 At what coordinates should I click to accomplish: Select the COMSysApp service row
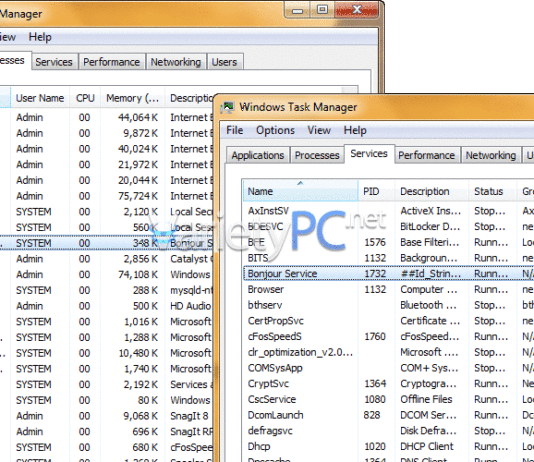(x=388, y=368)
